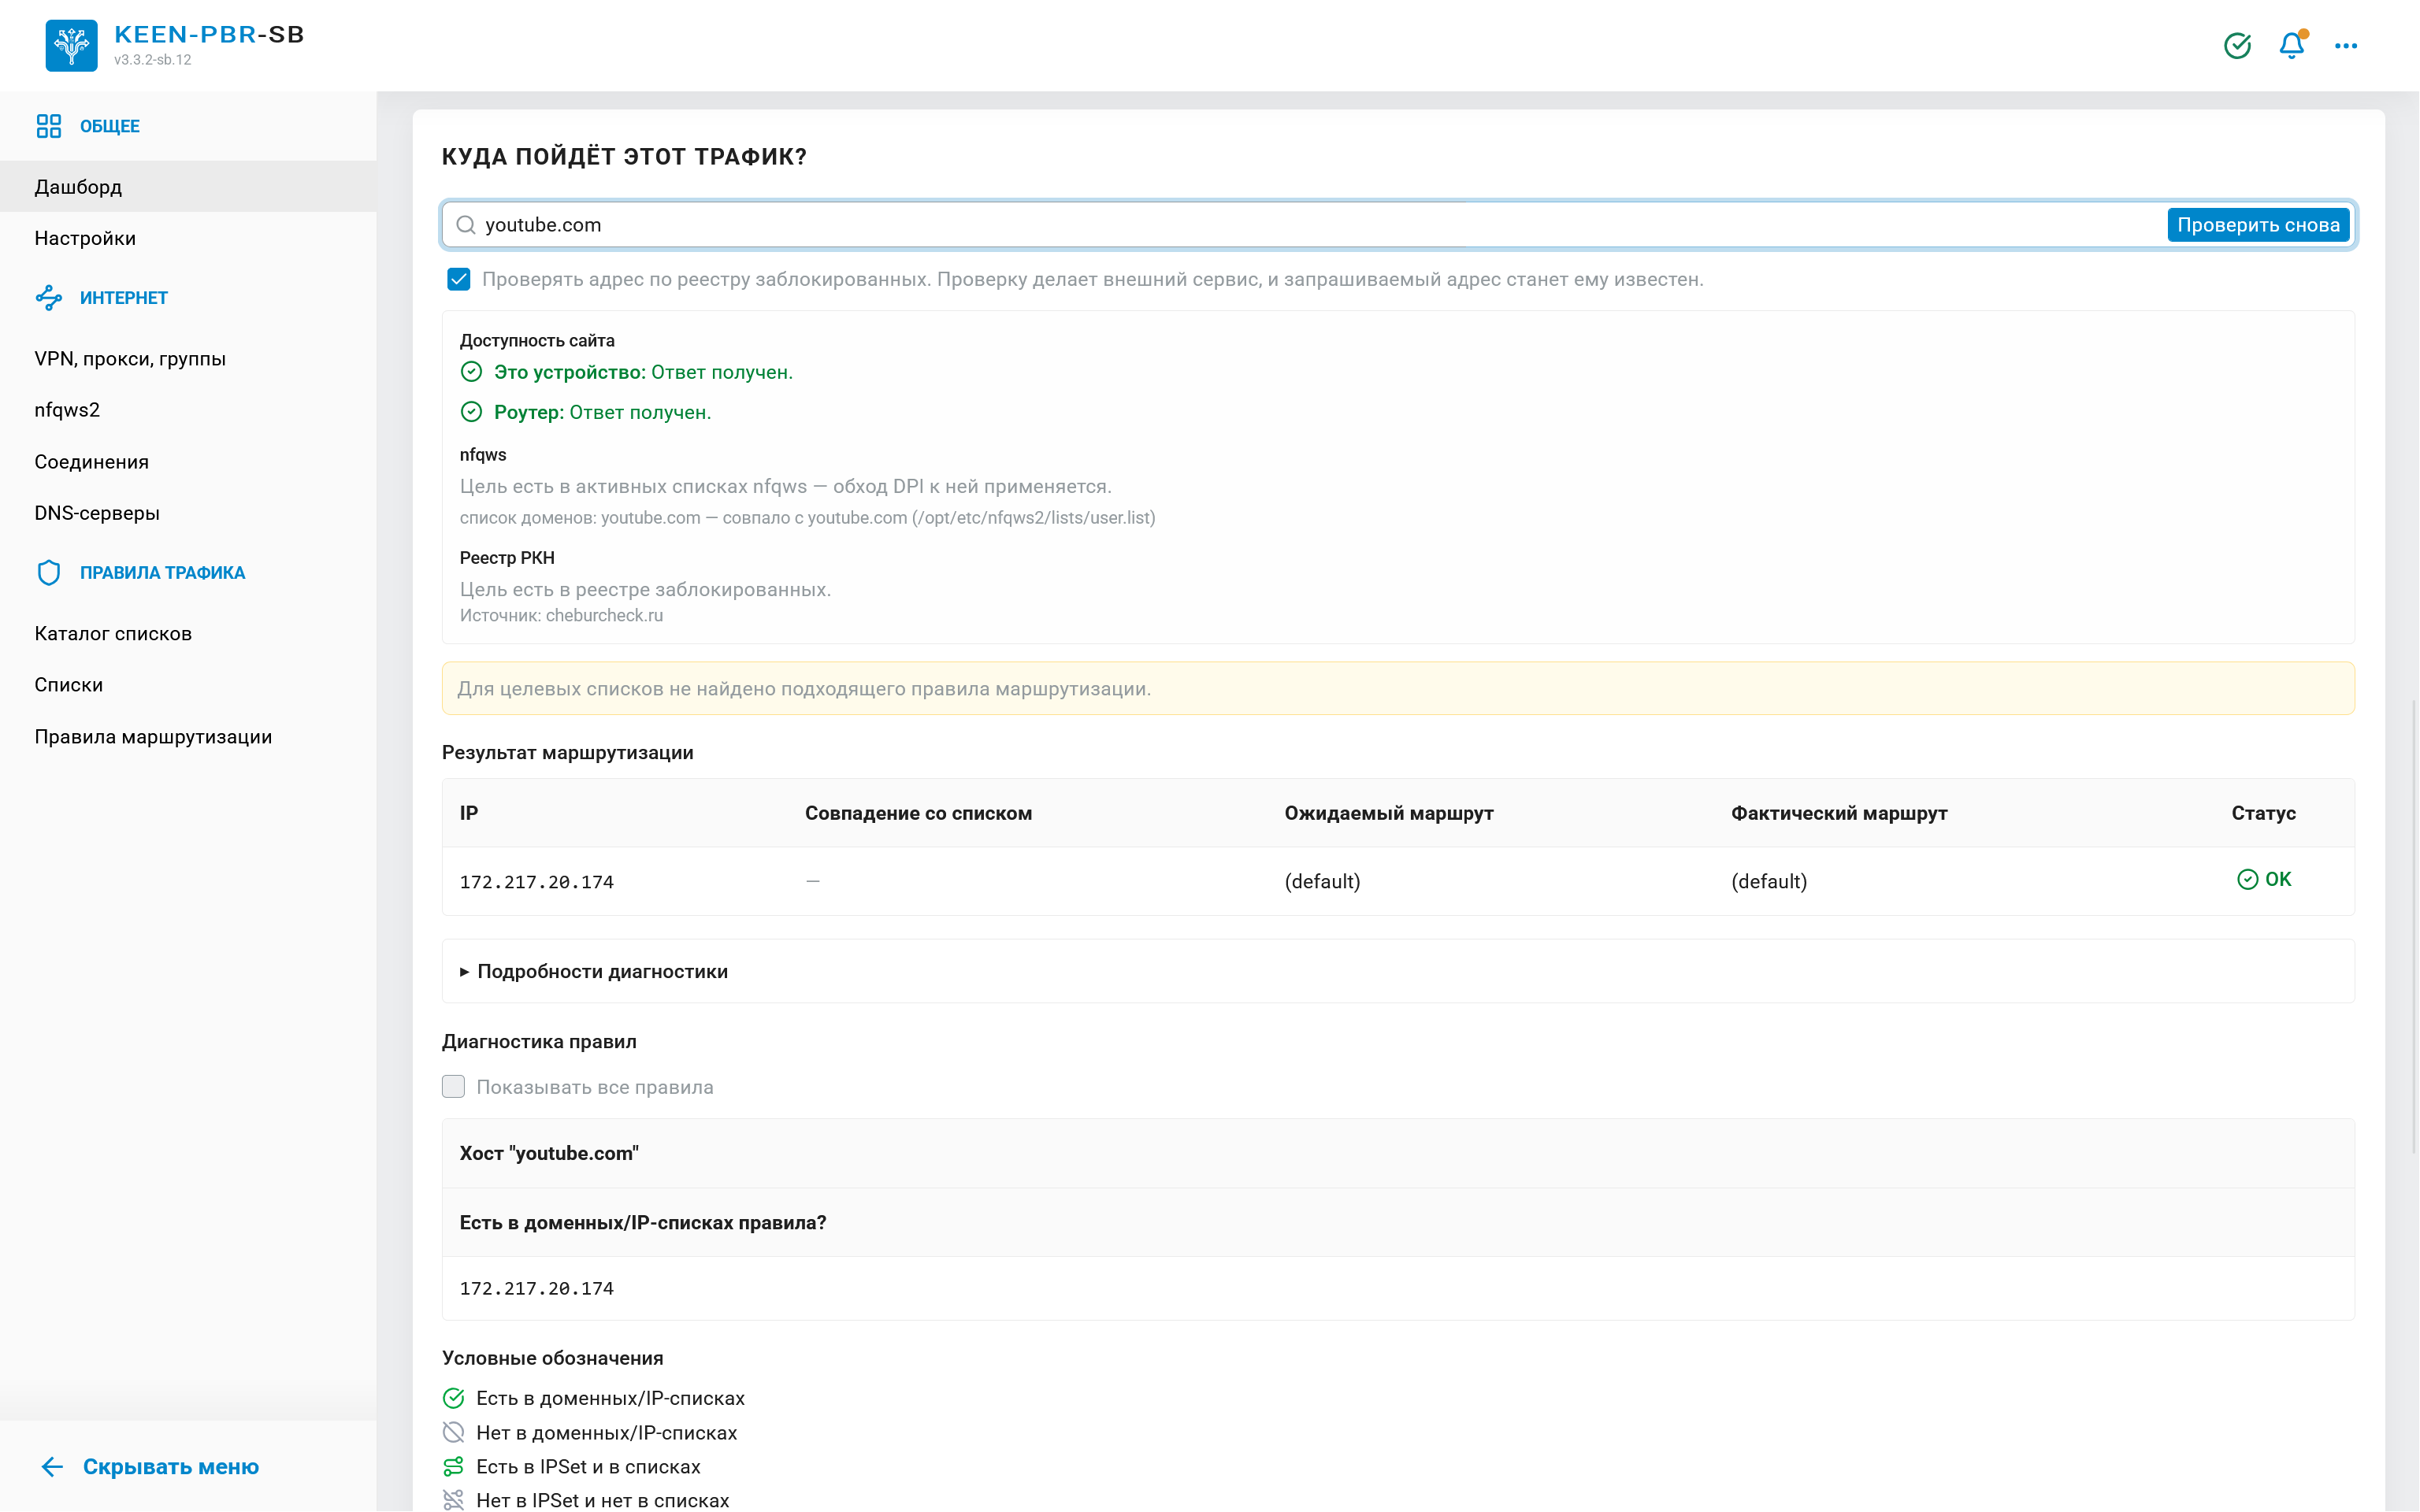Click the page vertical scrollbar
Viewport: 2420px width, 1512px height.
2414,925
